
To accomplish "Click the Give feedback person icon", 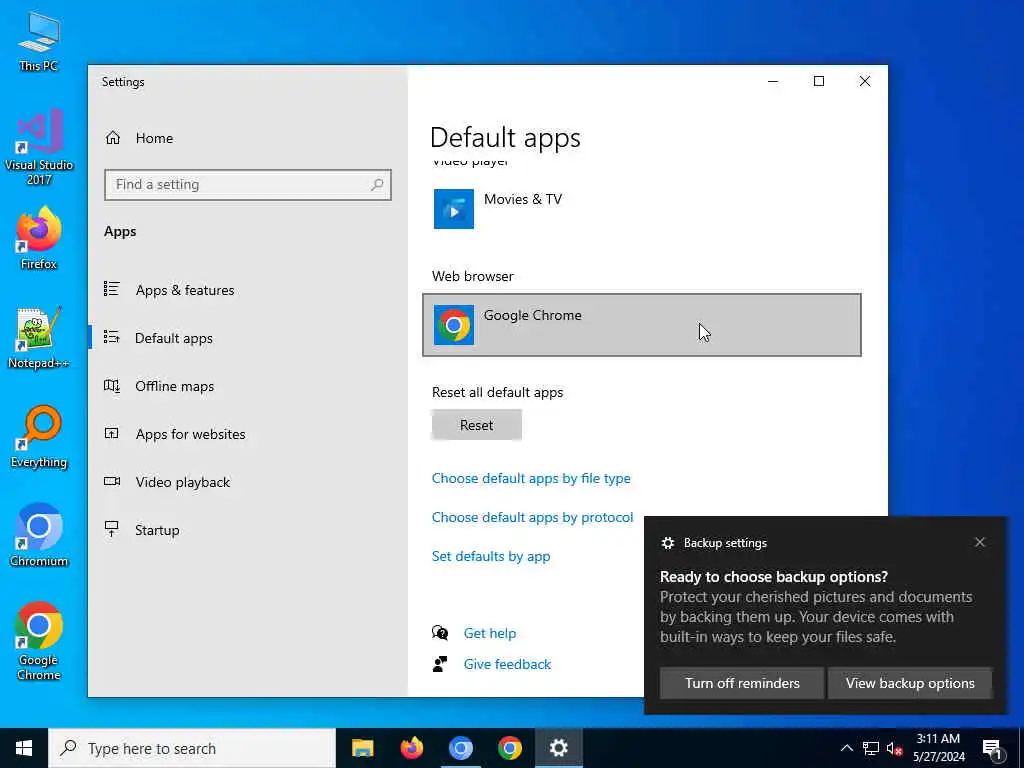I will [x=440, y=664].
